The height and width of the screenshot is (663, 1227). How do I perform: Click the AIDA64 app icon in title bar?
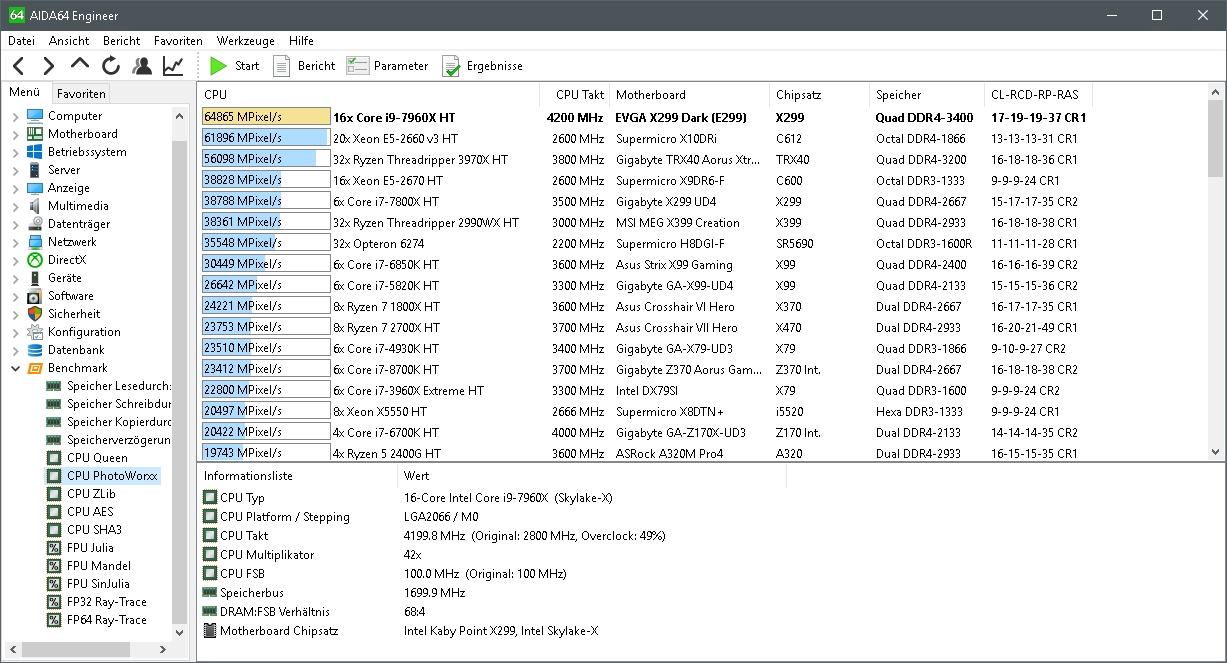tap(17, 15)
